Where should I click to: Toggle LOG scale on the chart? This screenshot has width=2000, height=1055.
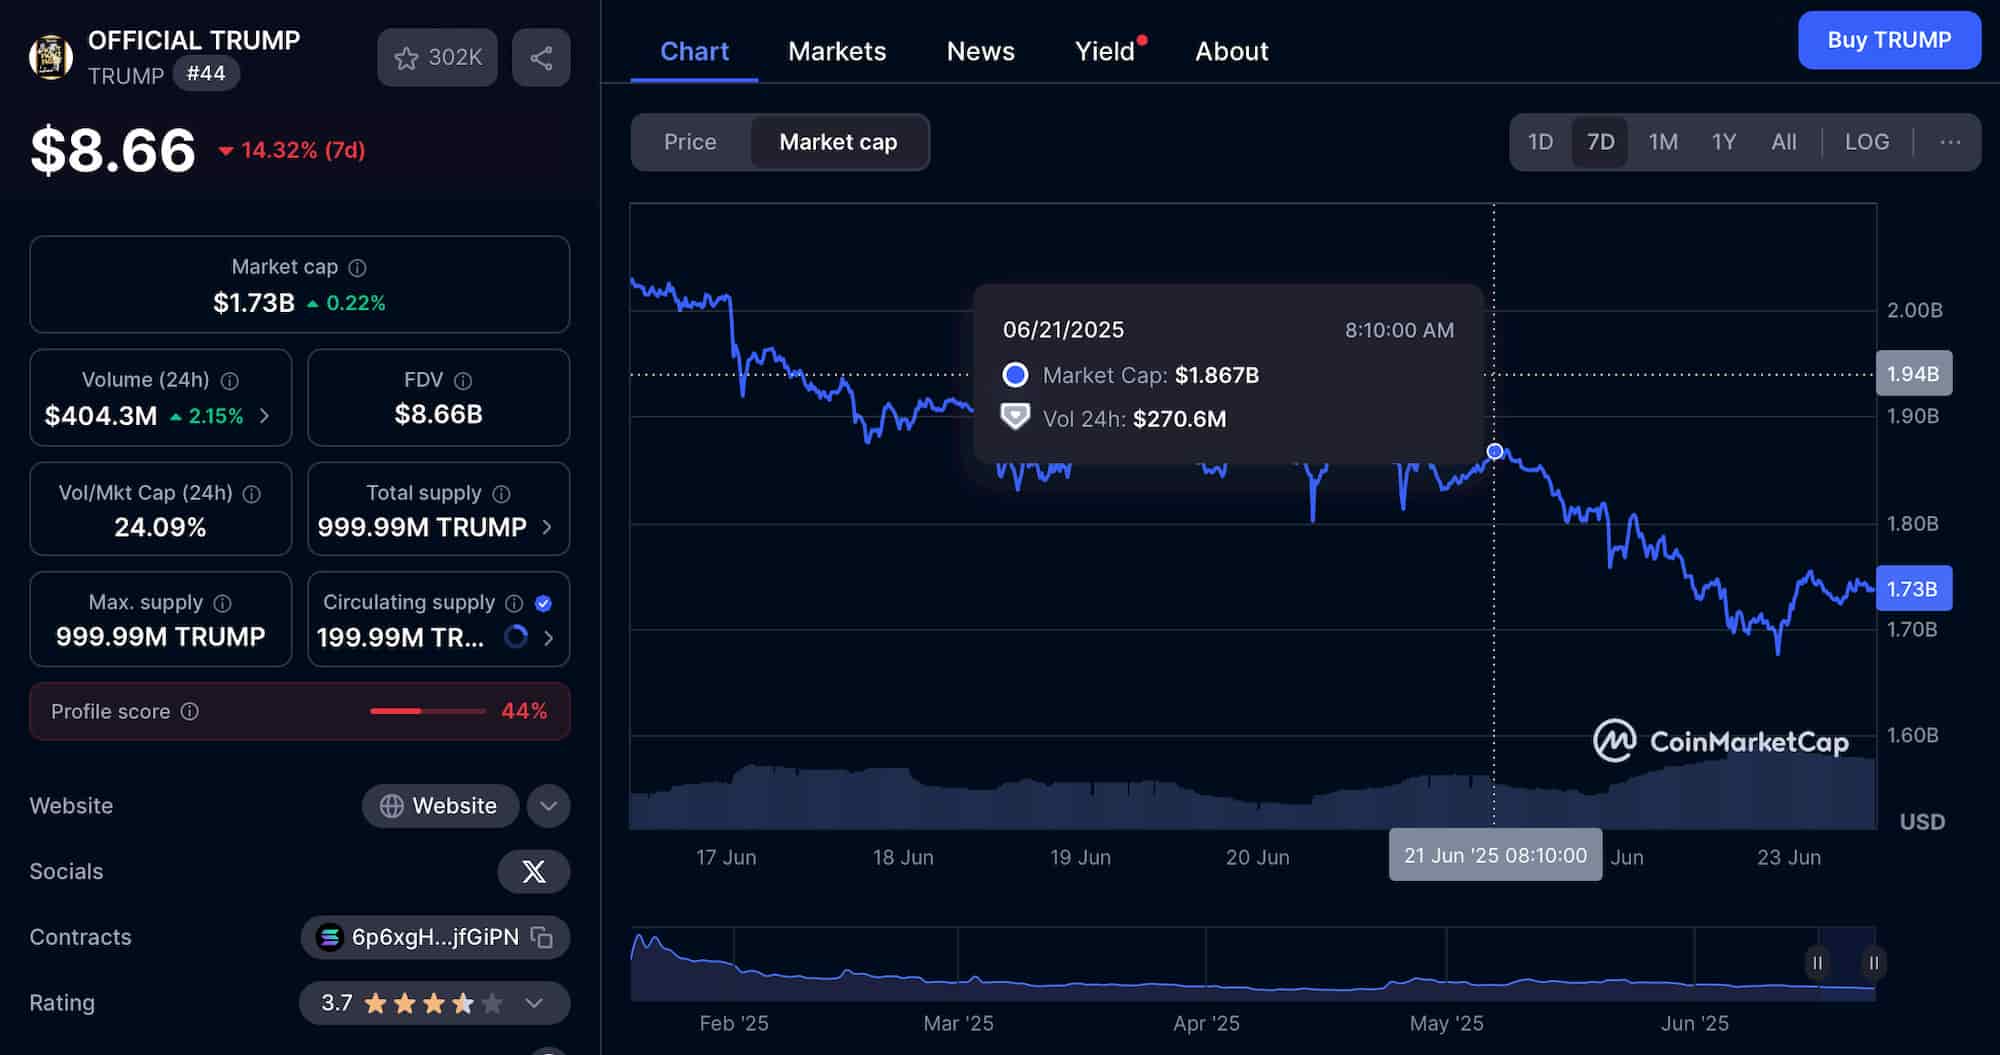[x=1867, y=142]
